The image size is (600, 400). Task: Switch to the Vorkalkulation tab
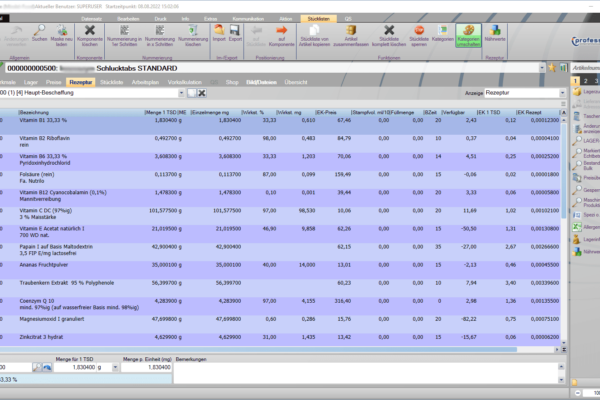185,82
